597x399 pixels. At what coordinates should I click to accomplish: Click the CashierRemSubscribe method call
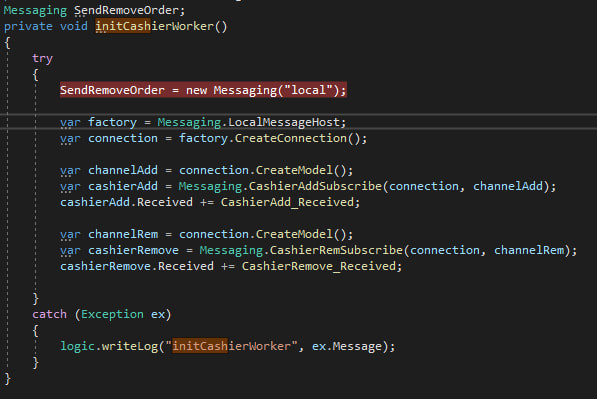pyautogui.click(x=336, y=250)
